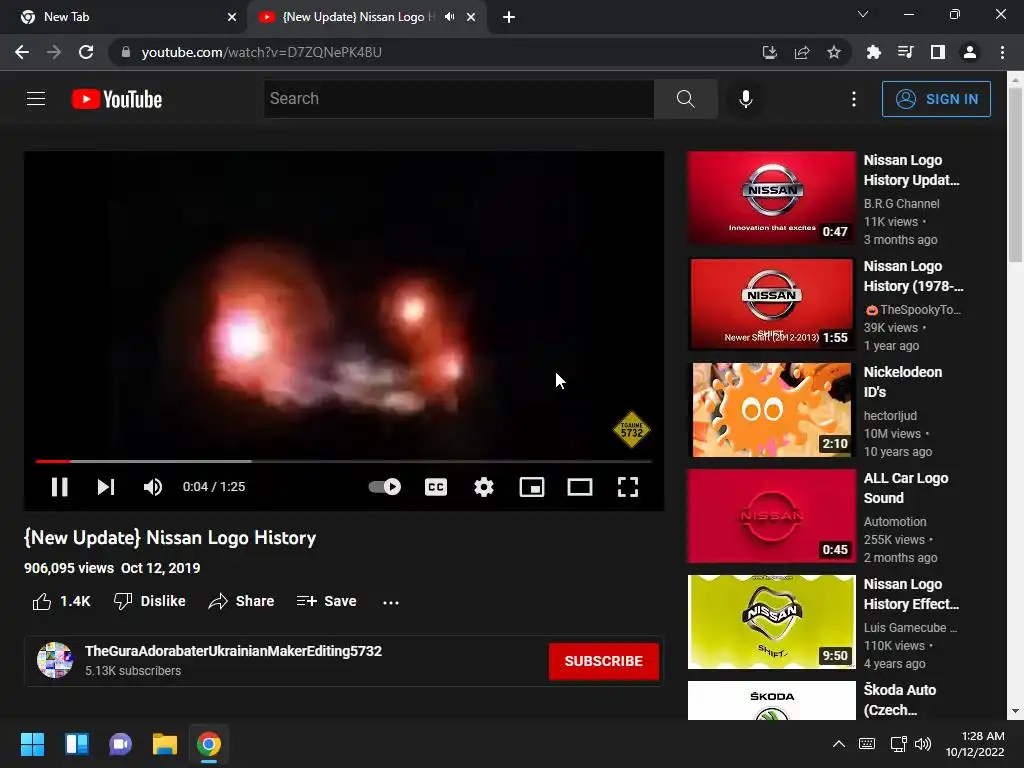Screen dimensions: 1024x768
Task: Open channel avatar of TheGuraAdorabater
Action: pyautogui.click(x=55, y=660)
